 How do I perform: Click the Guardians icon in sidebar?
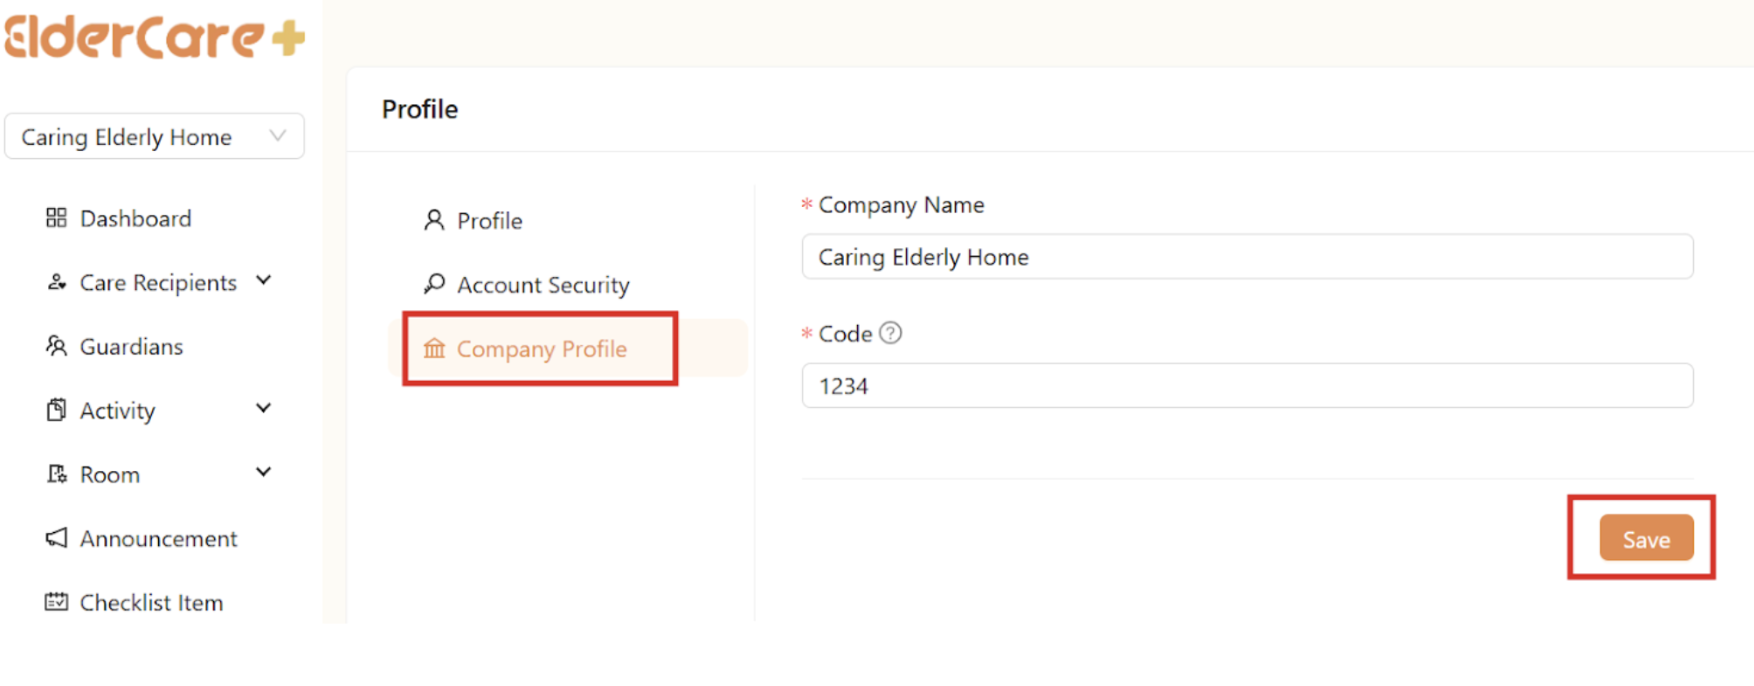pos(56,345)
